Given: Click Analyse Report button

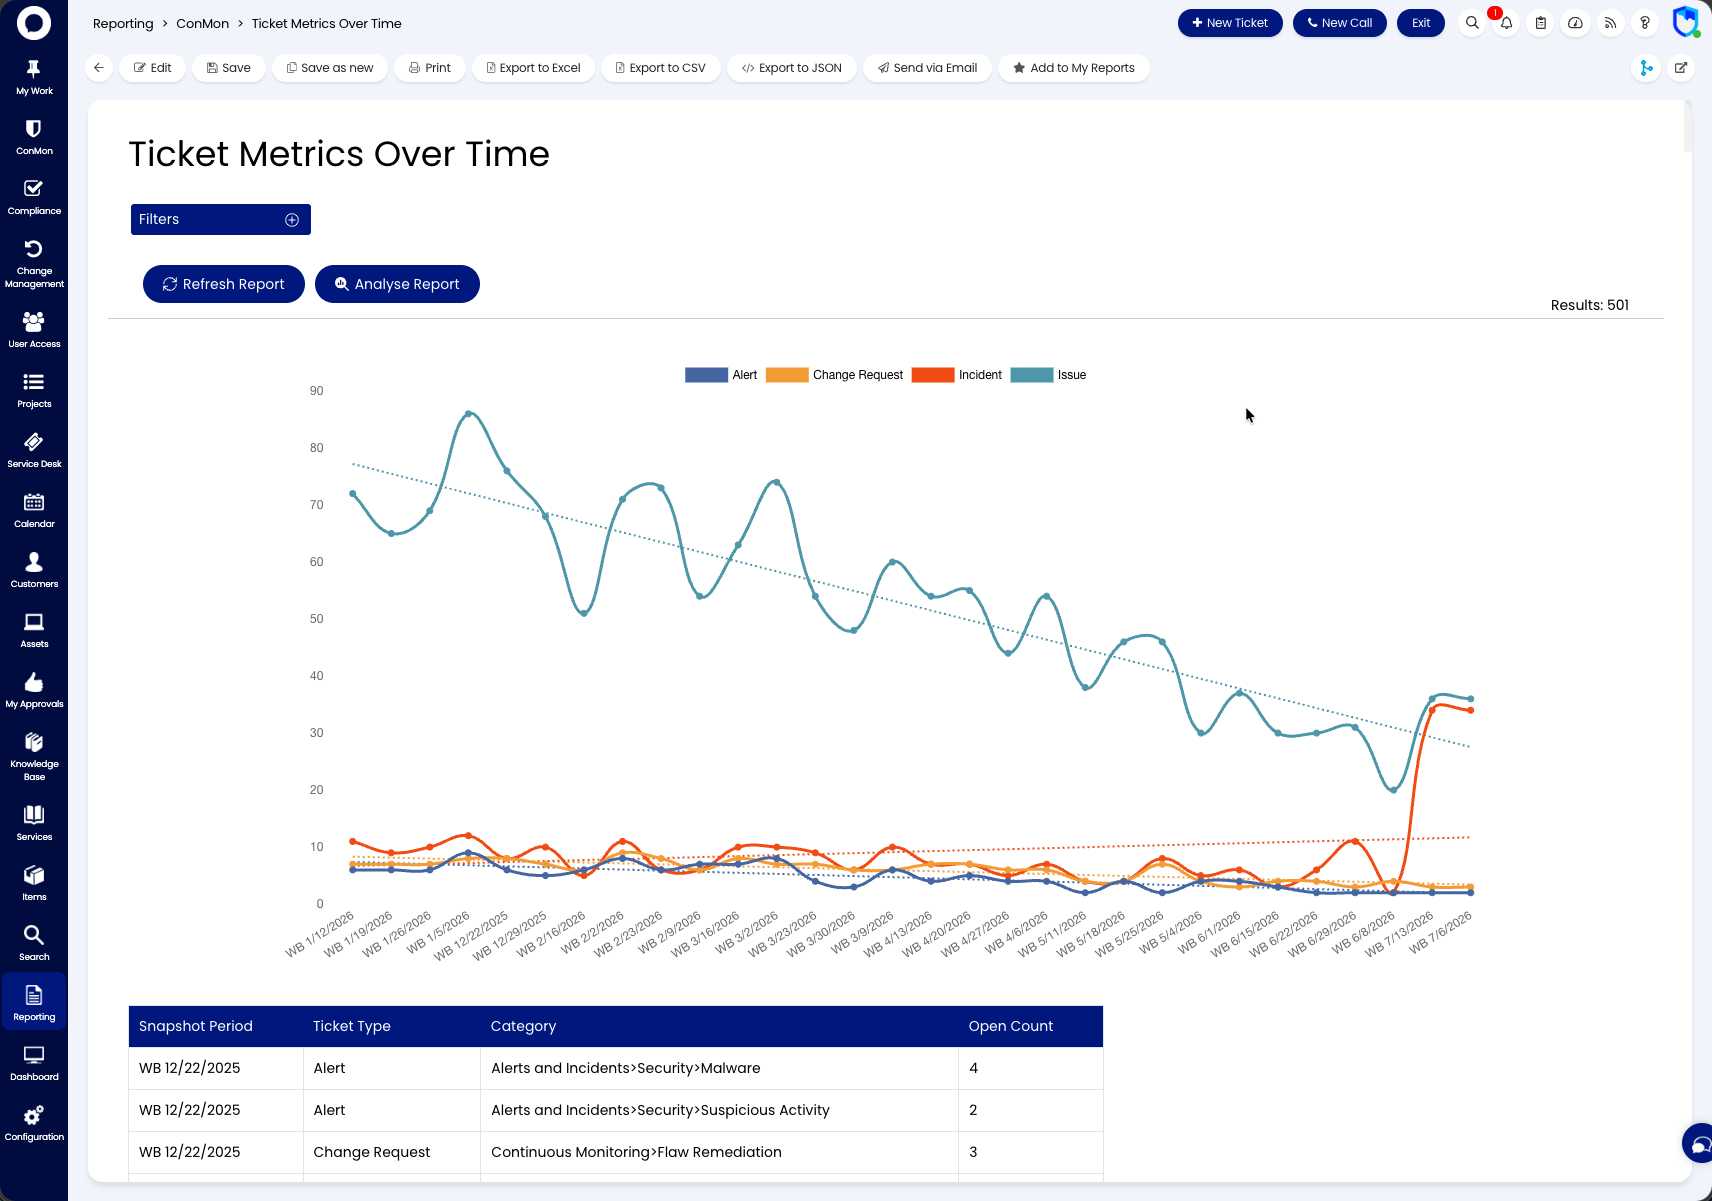Looking at the screenshot, I should click(397, 284).
